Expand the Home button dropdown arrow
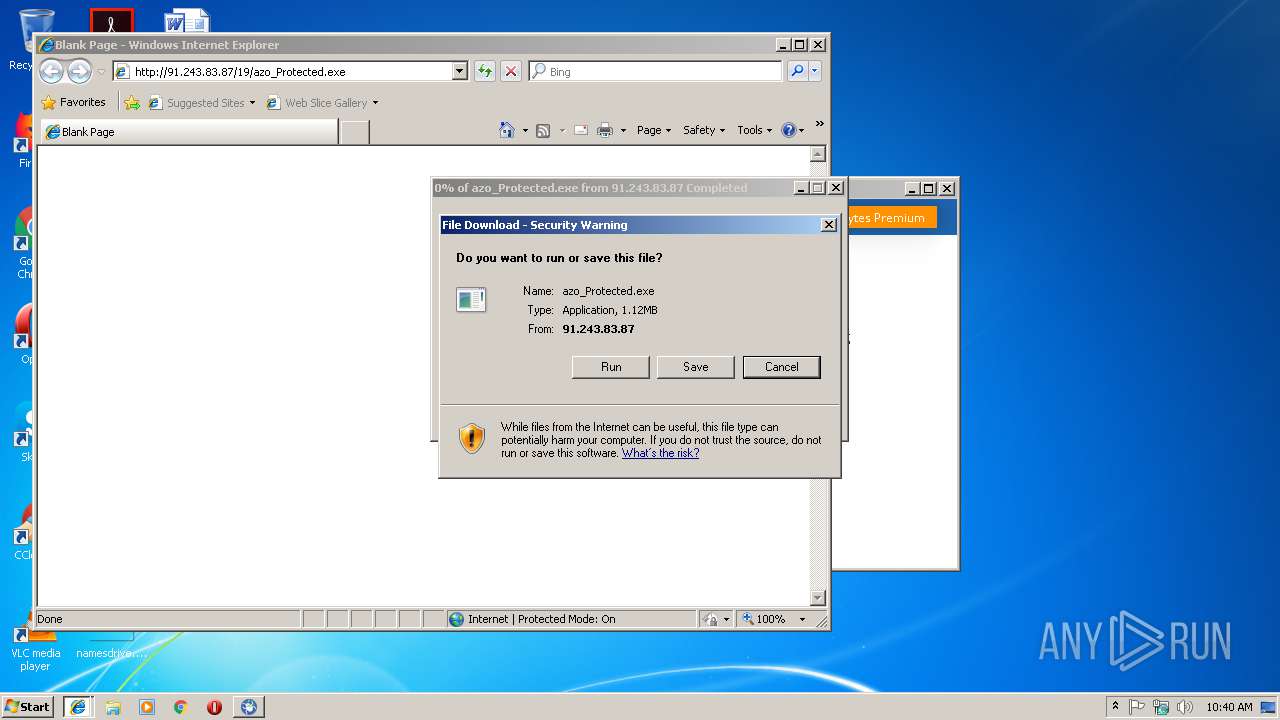Image resolution: width=1280 pixels, height=720 pixels. [x=525, y=131]
